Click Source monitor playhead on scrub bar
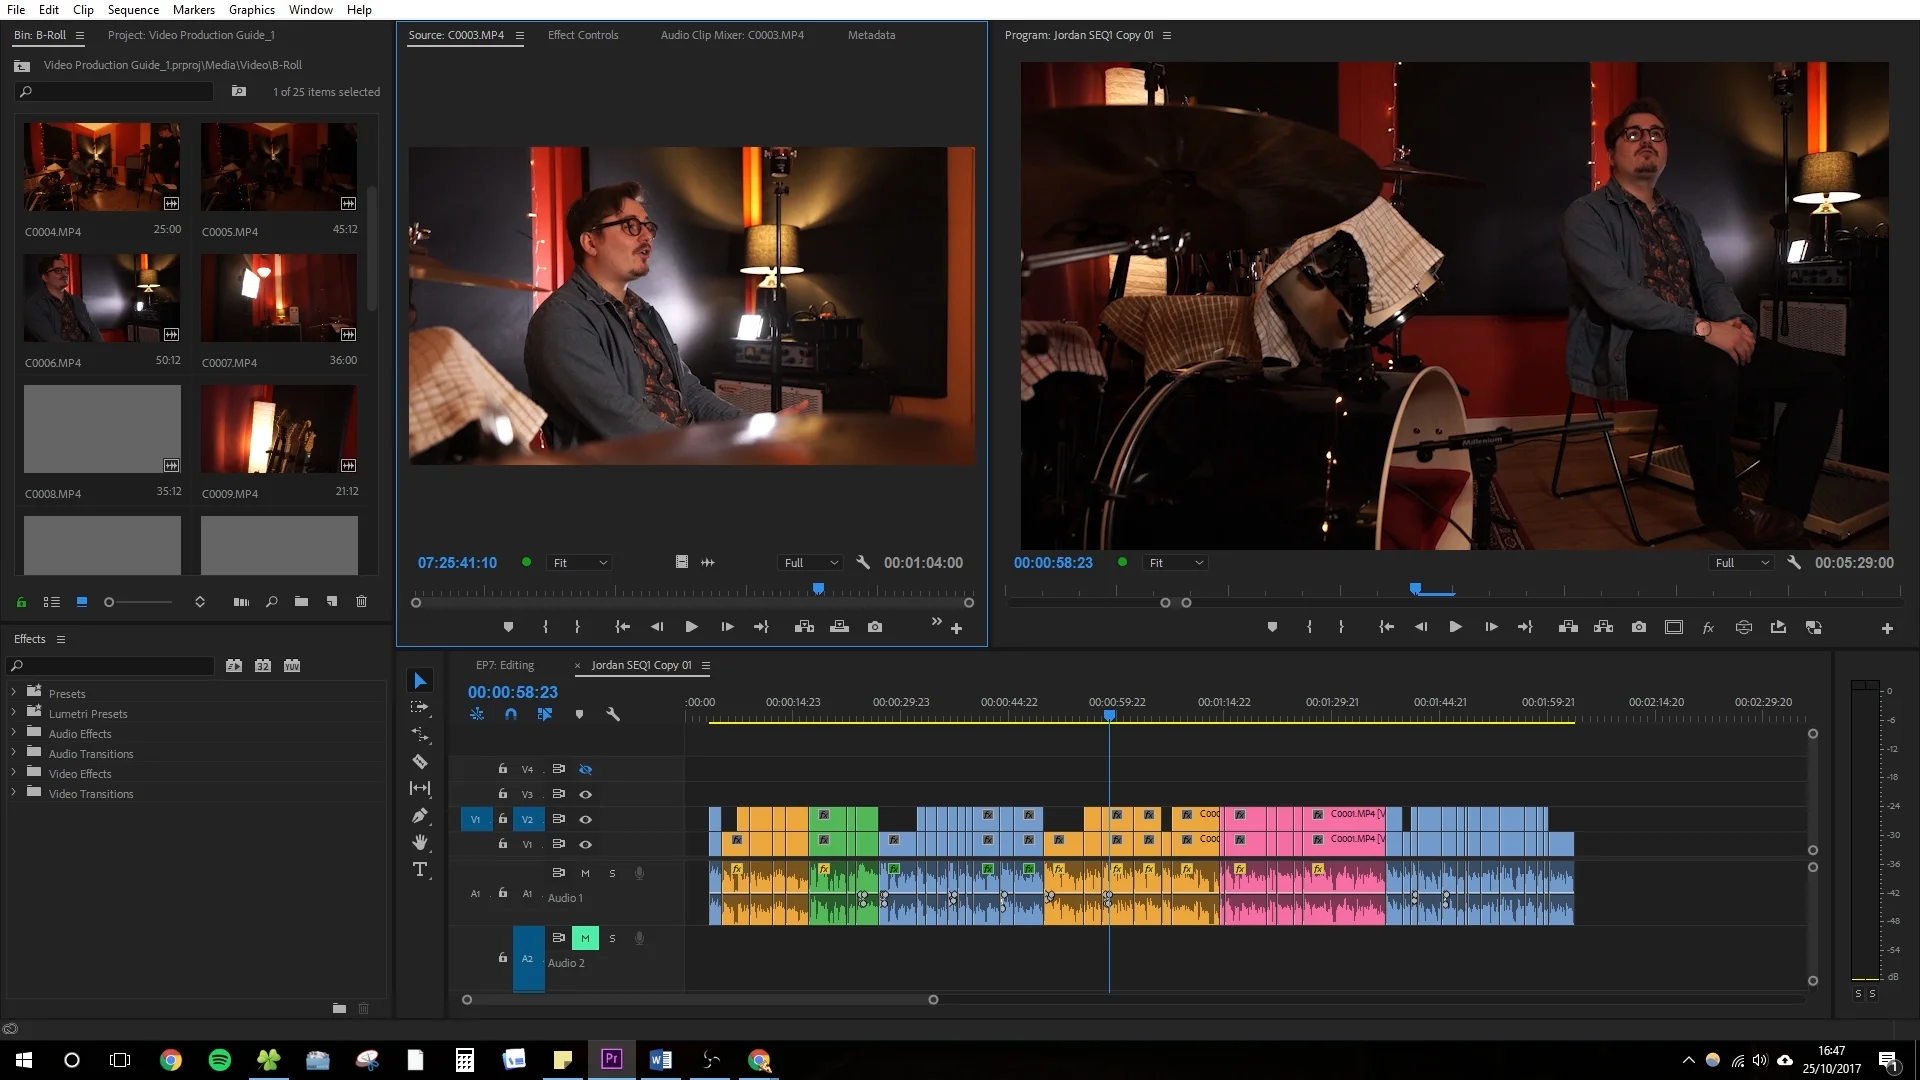Viewport: 1920px width, 1080px height. click(x=818, y=589)
